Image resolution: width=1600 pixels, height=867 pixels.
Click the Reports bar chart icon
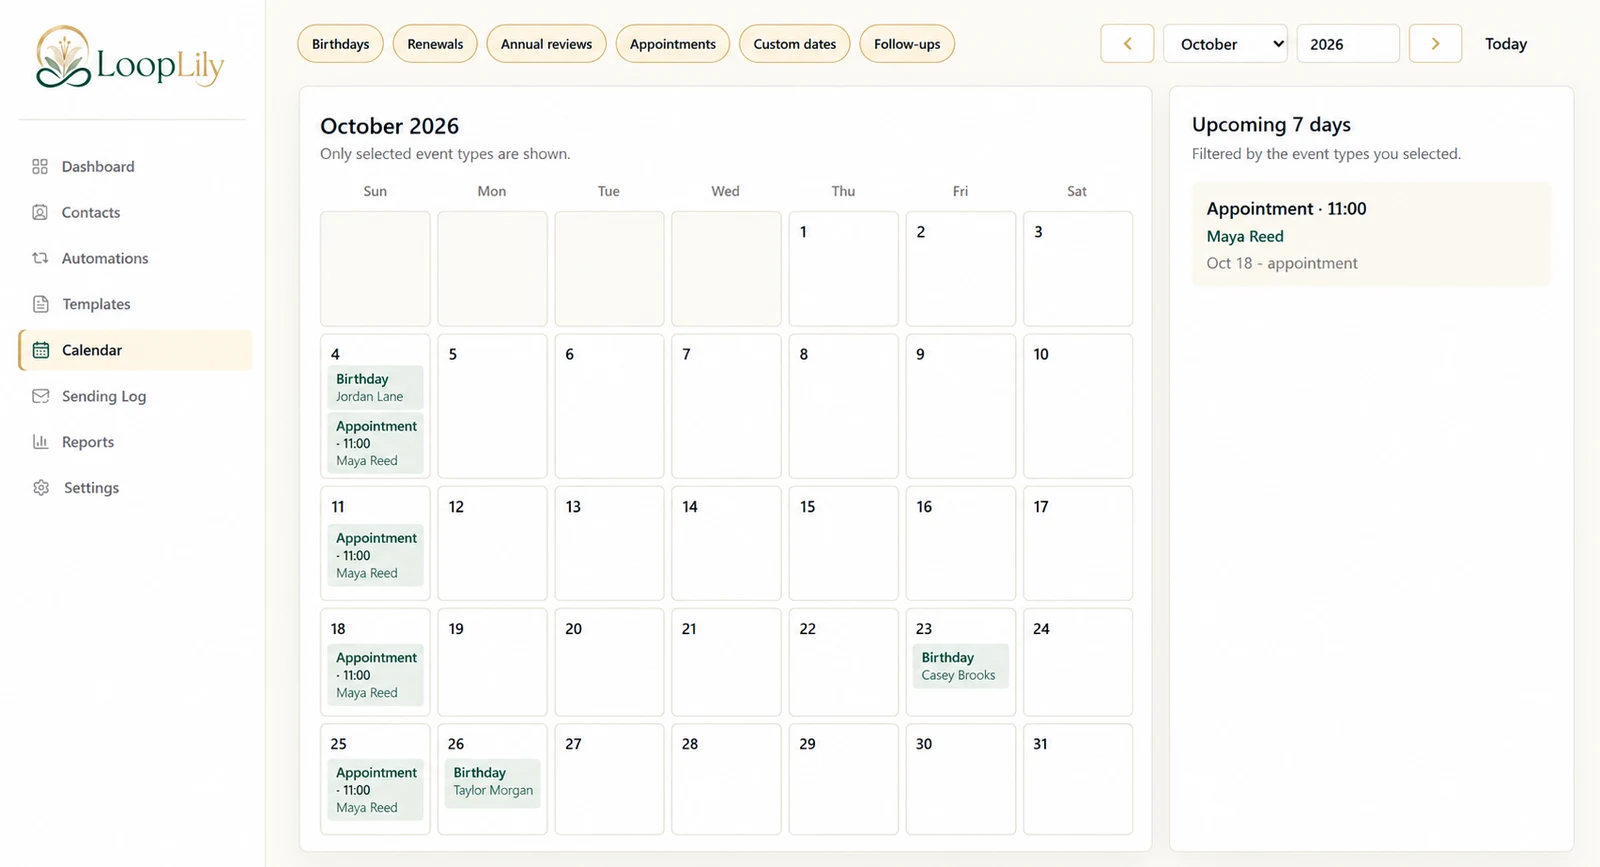tap(40, 441)
